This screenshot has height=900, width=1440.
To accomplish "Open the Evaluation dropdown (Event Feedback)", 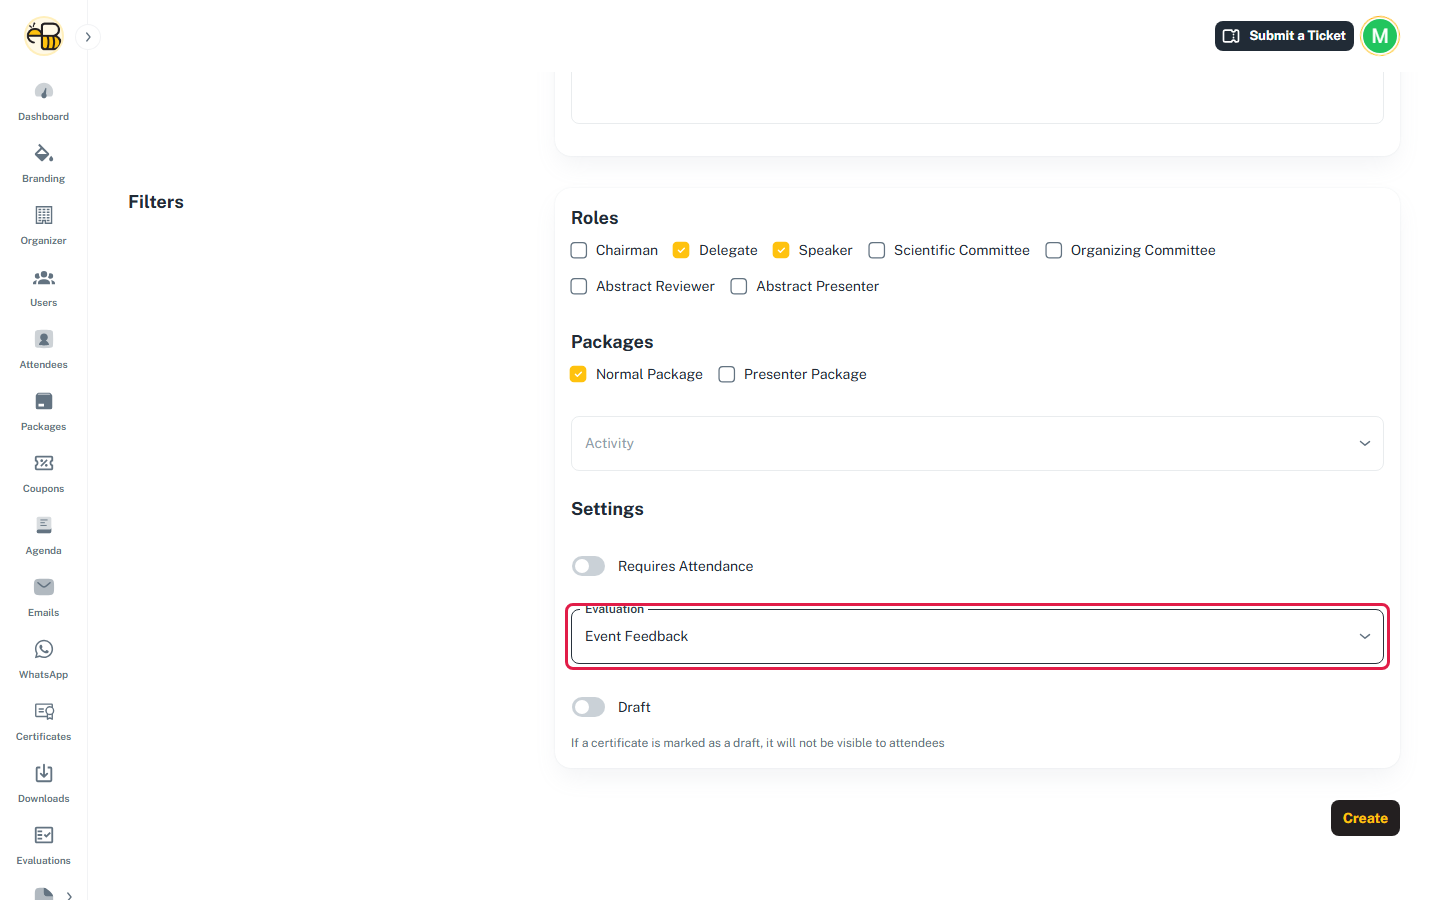I will (x=977, y=636).
